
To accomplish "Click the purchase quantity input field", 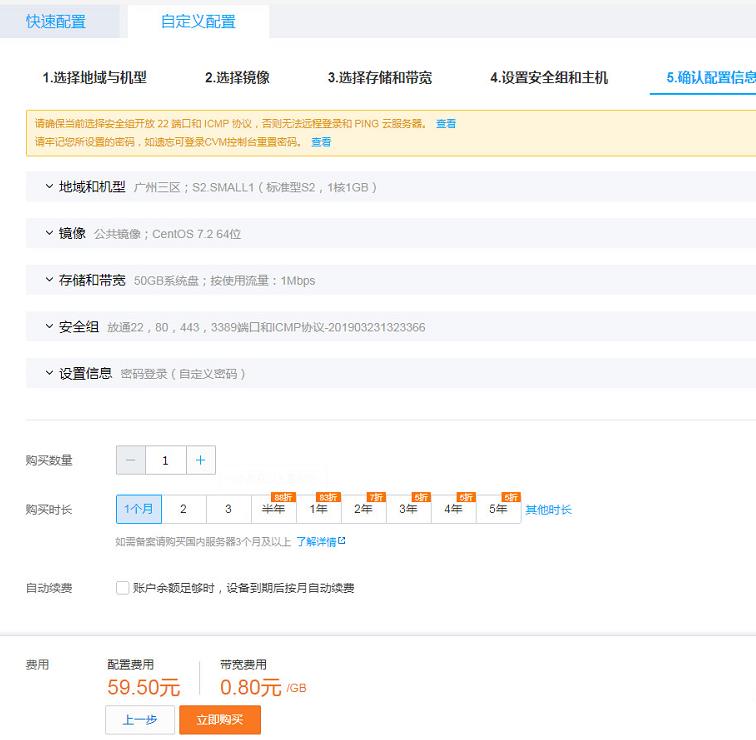I will (x=165, y=460).
